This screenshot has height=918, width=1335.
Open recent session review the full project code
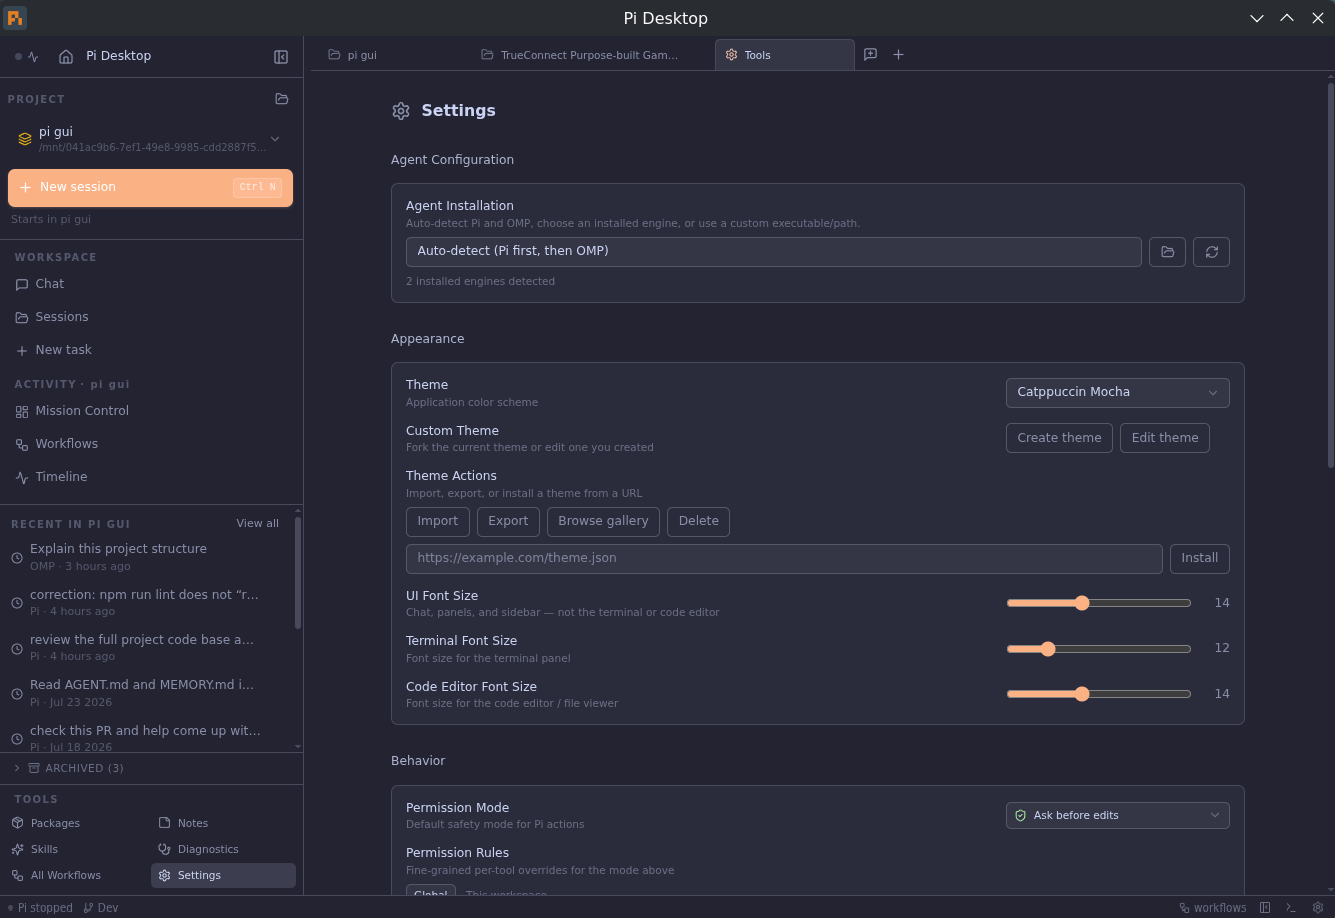147,648
